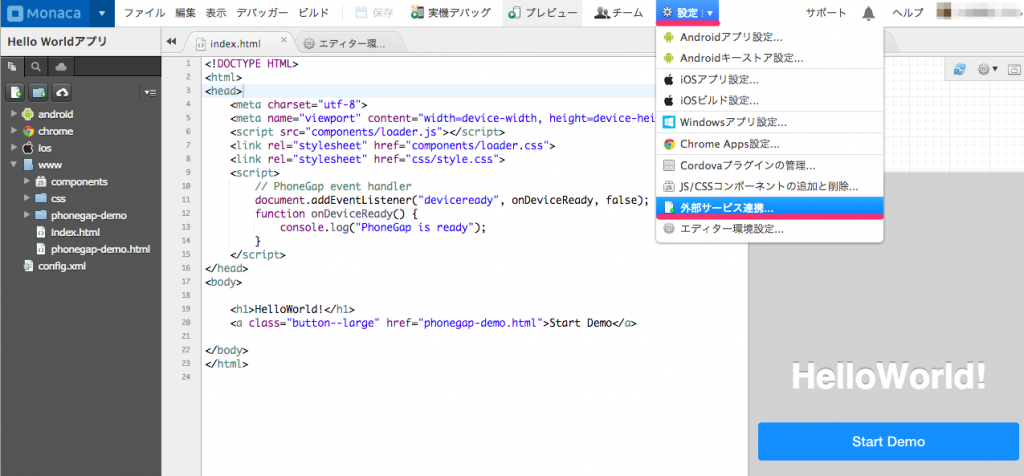1024x476 pixels.
Task: Open the サポート link
Action: [x=825, y=13]
